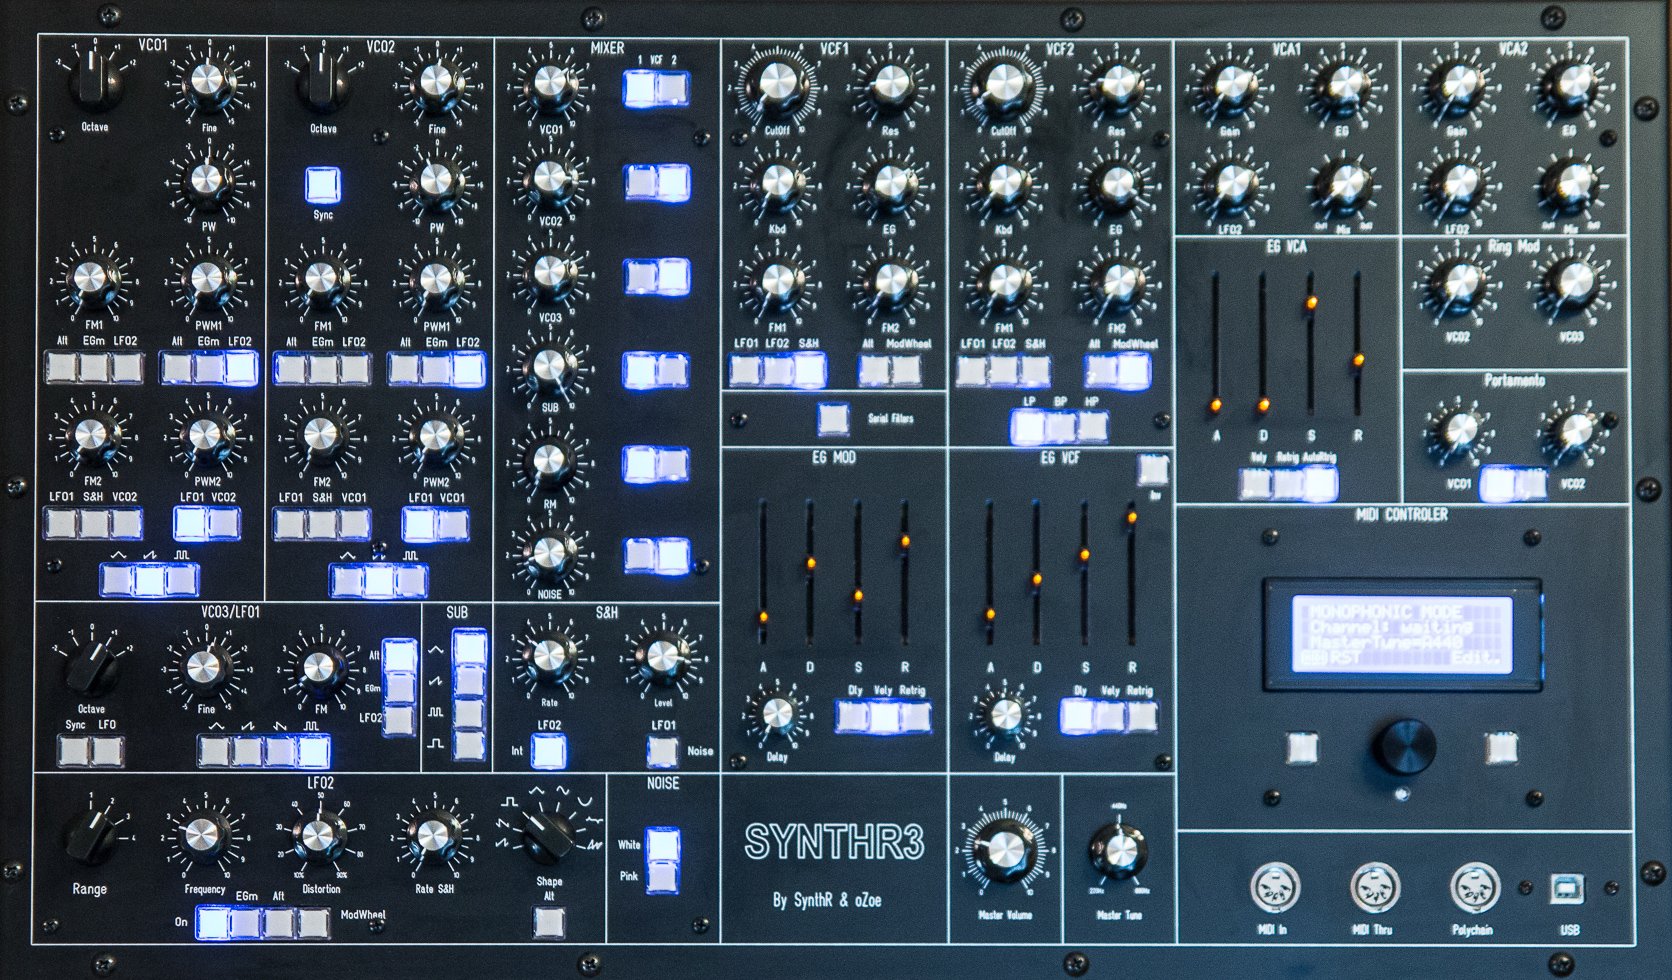Click the Mixer NOISE level knob
The width and height of the screenshot is (1672, 980).
pyautogui.click(x=549, y=552)
